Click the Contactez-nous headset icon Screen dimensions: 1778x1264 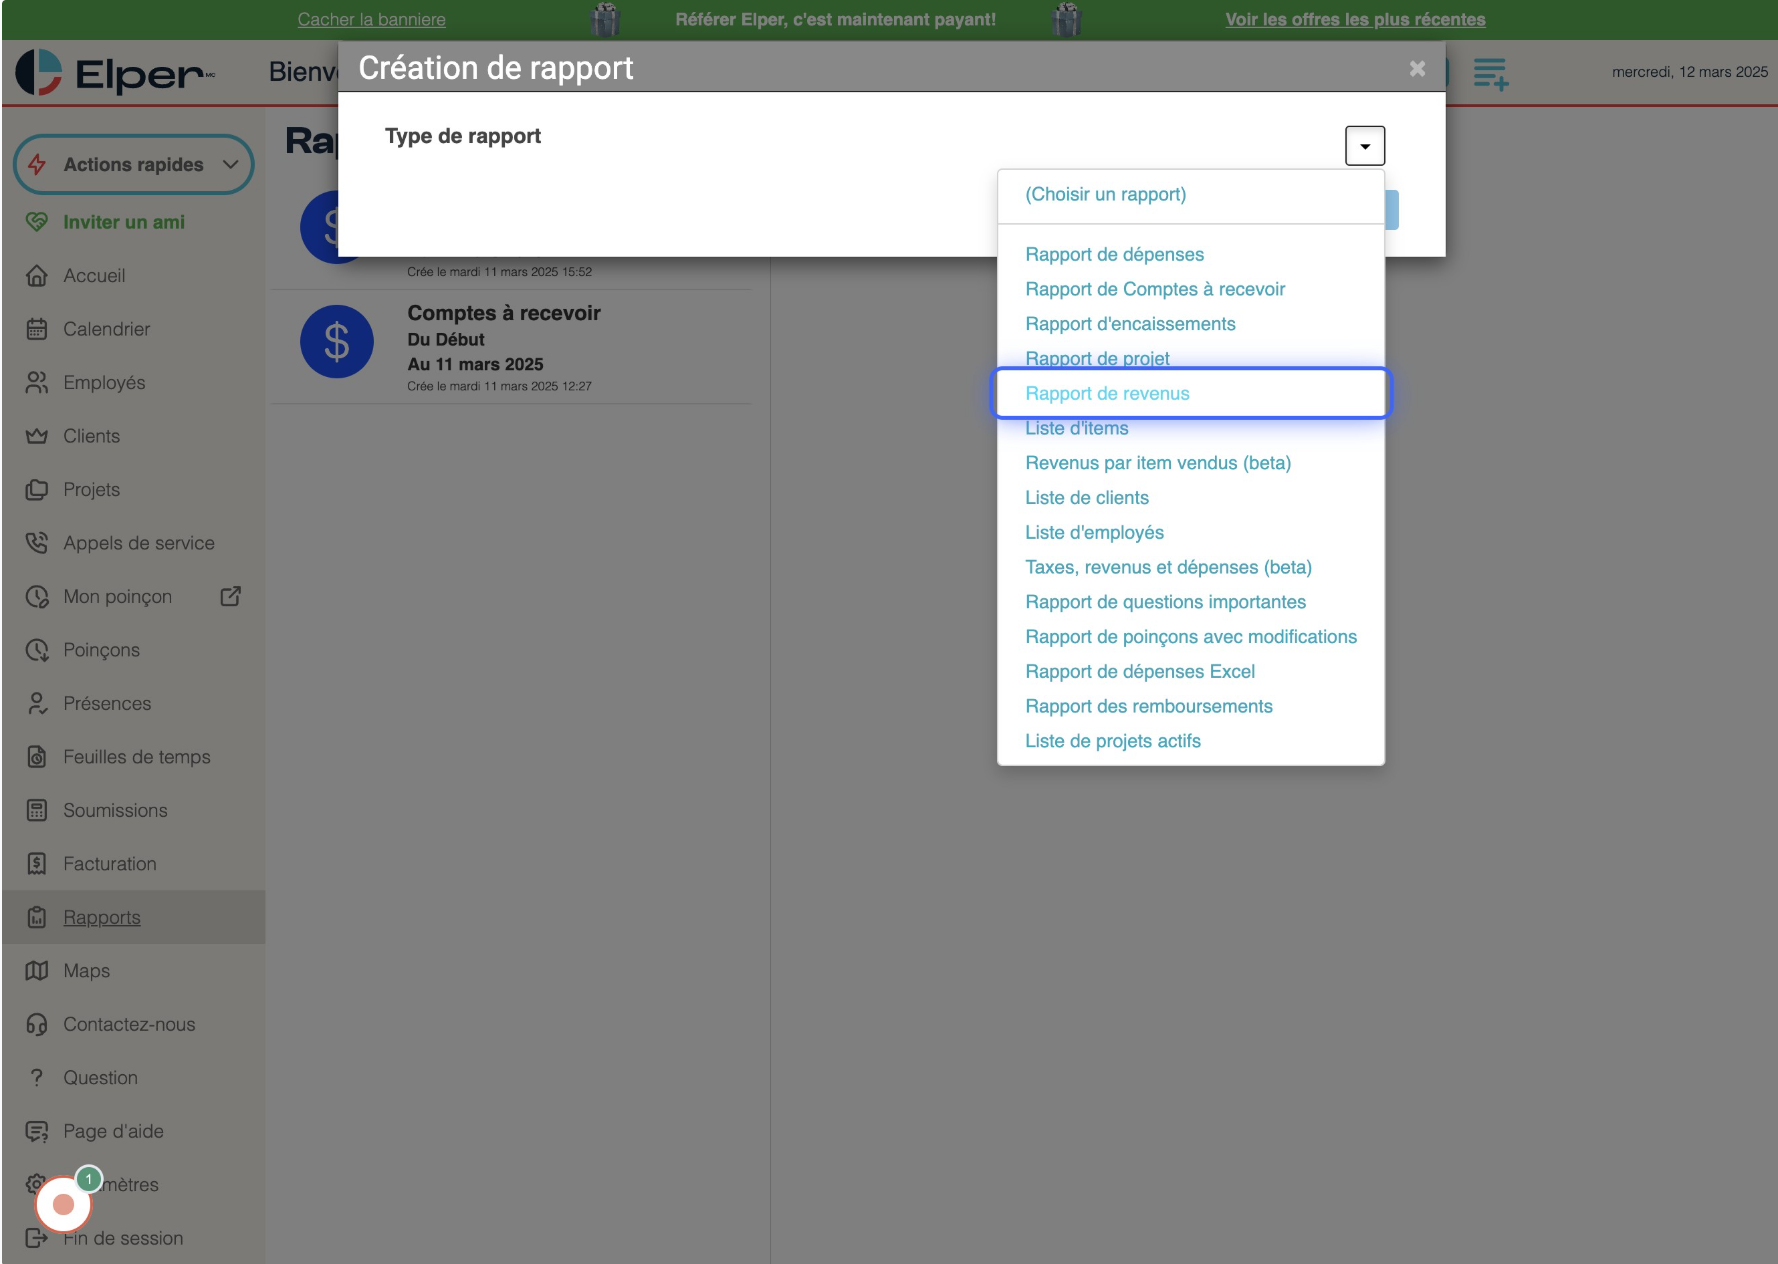click(x=37, y=1024)
